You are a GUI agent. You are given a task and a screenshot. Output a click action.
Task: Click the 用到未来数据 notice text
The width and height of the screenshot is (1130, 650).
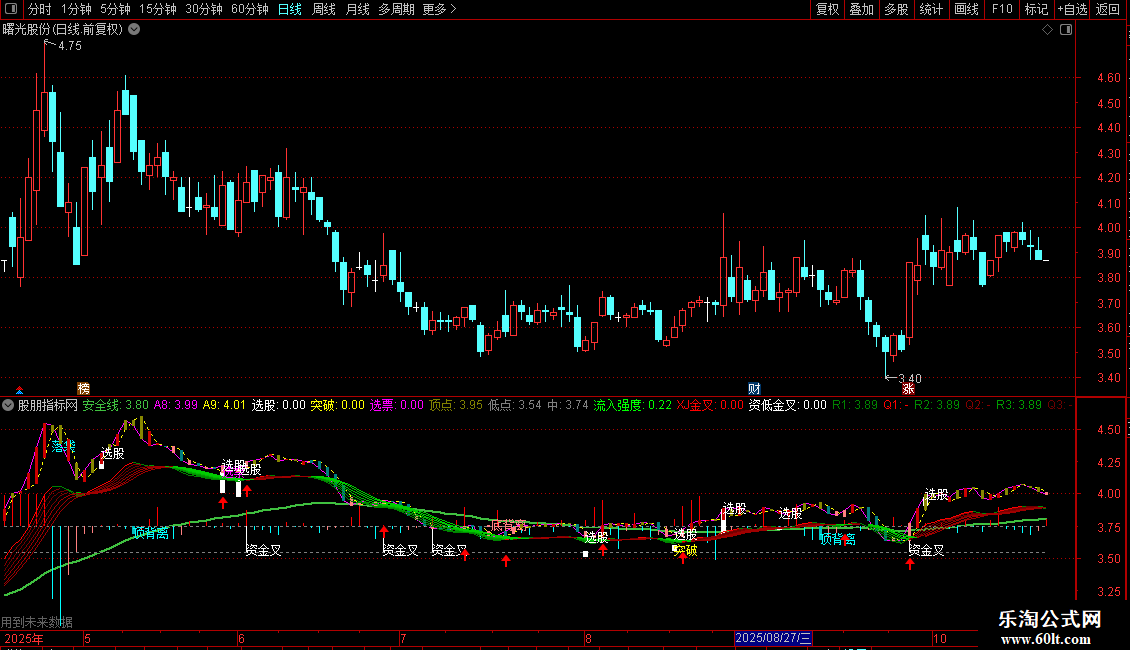37,622
